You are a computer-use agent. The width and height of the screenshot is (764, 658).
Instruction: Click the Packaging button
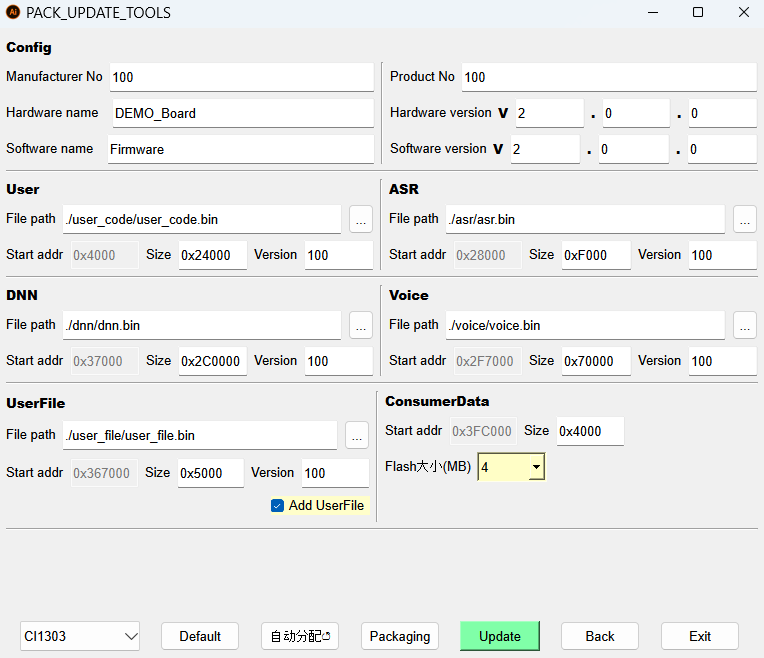(x=400, y=636)
